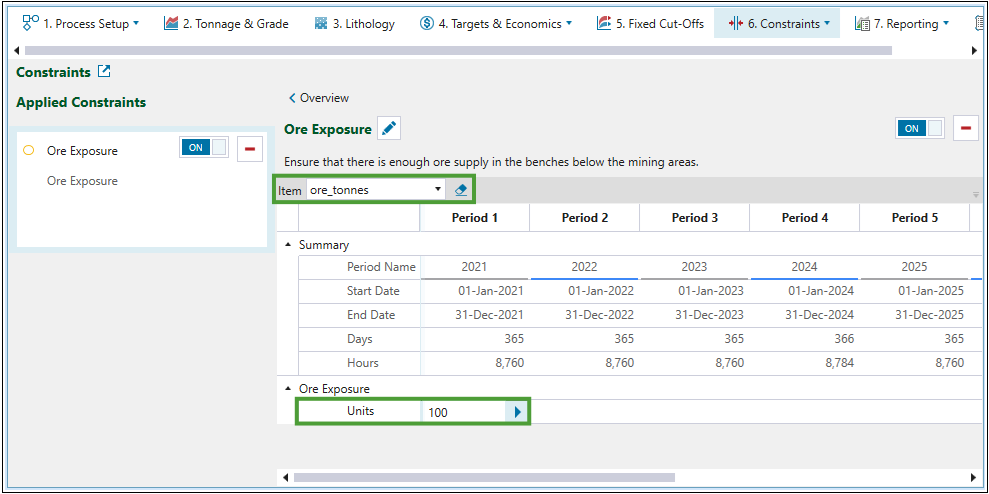Click the Period 3 column header

pyautogui.click(x=694, y=218)
